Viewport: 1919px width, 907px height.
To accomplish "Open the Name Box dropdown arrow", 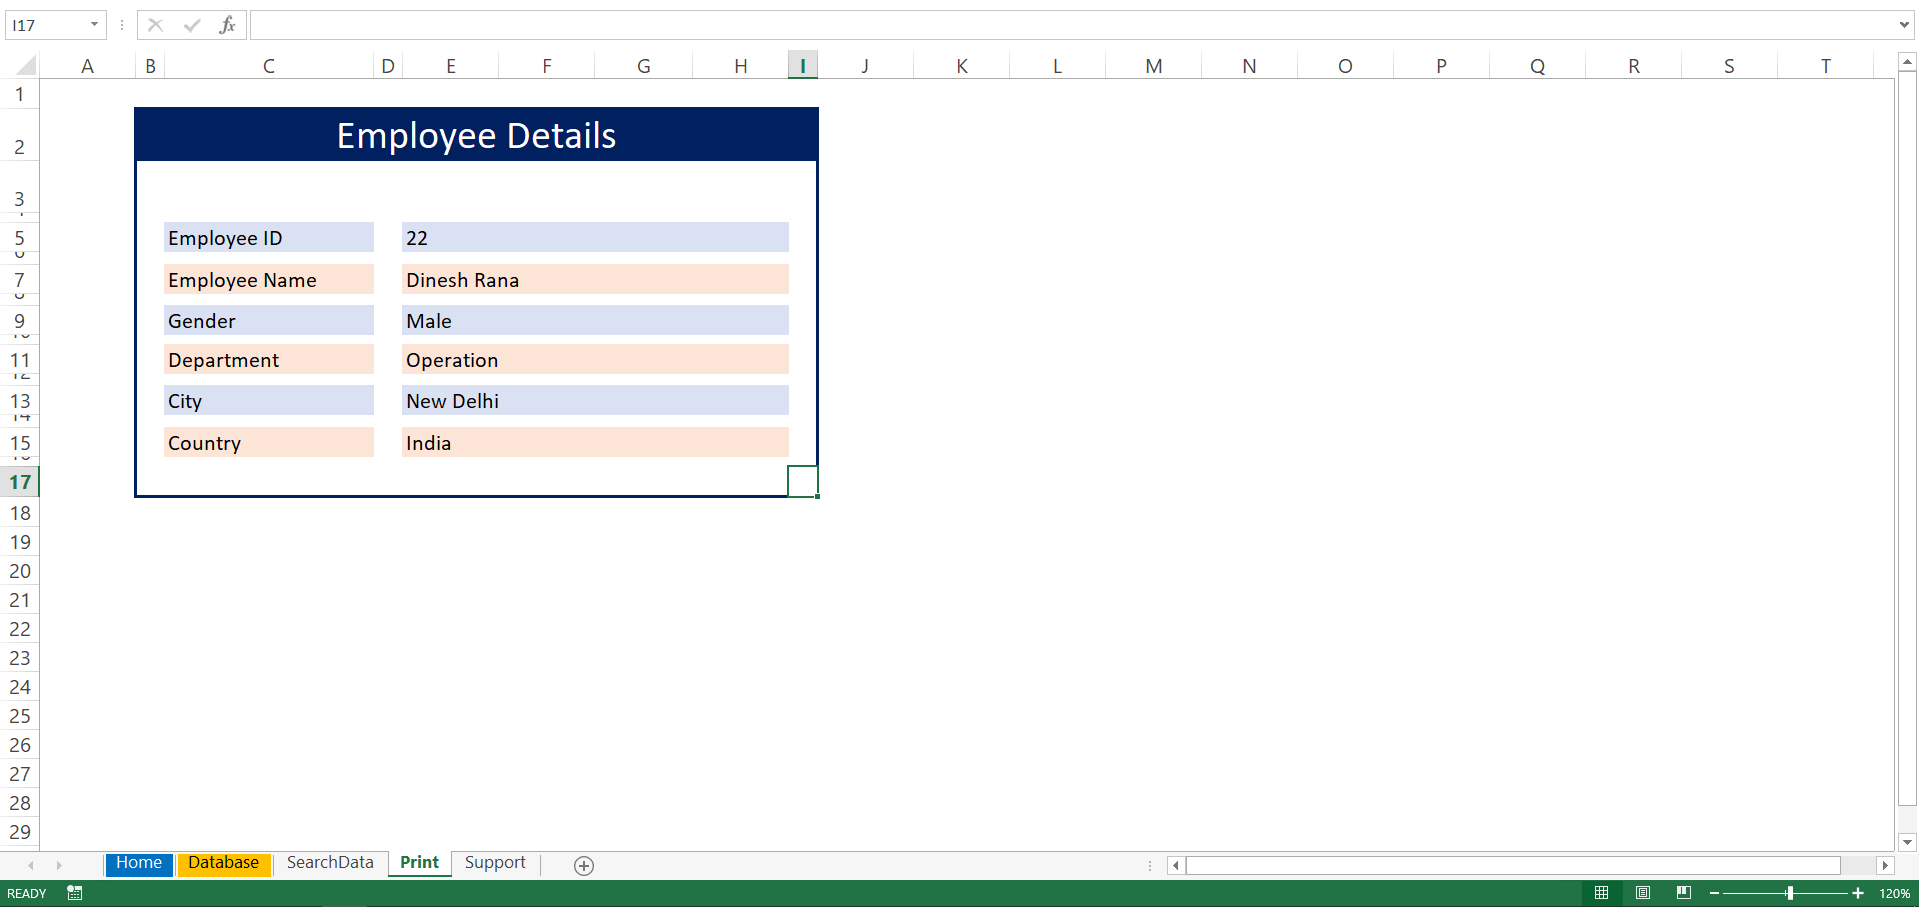I will click(x=94, y=25).
